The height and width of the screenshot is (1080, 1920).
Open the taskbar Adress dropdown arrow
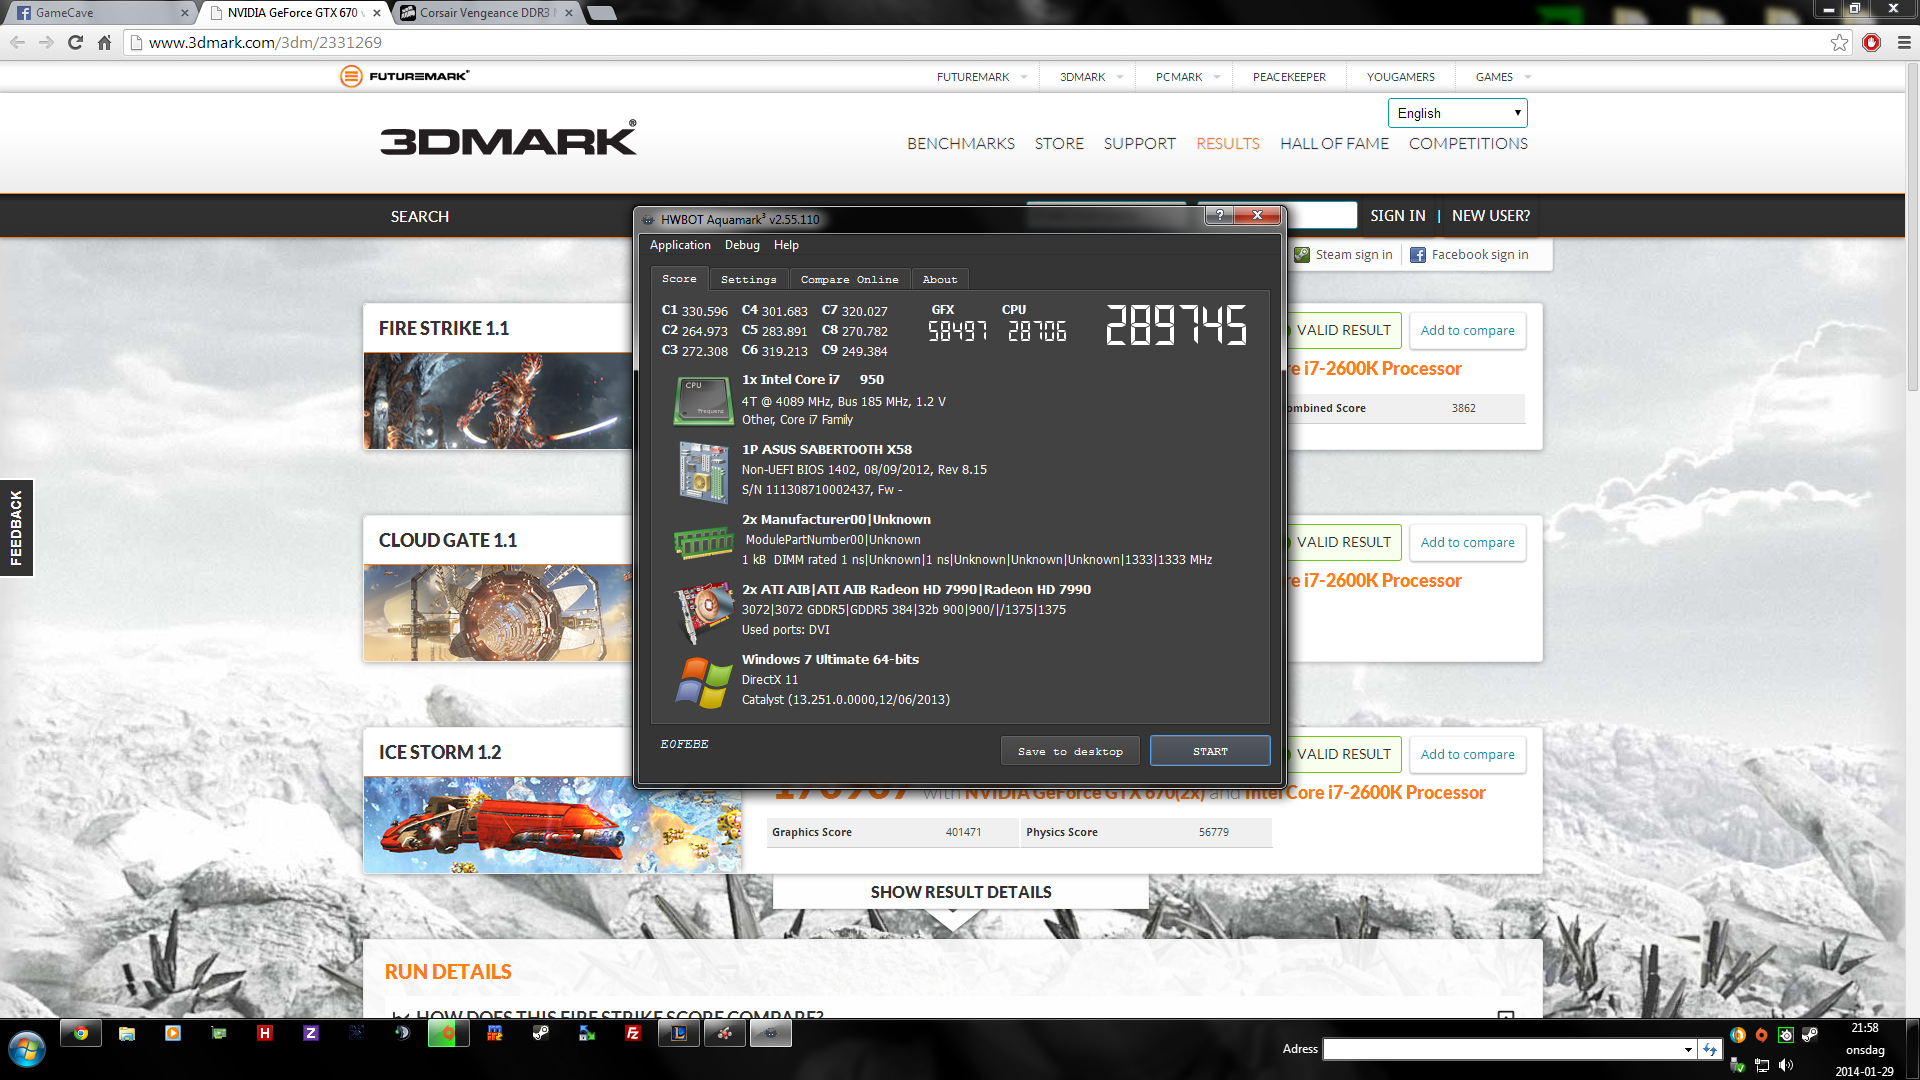1688,1049
